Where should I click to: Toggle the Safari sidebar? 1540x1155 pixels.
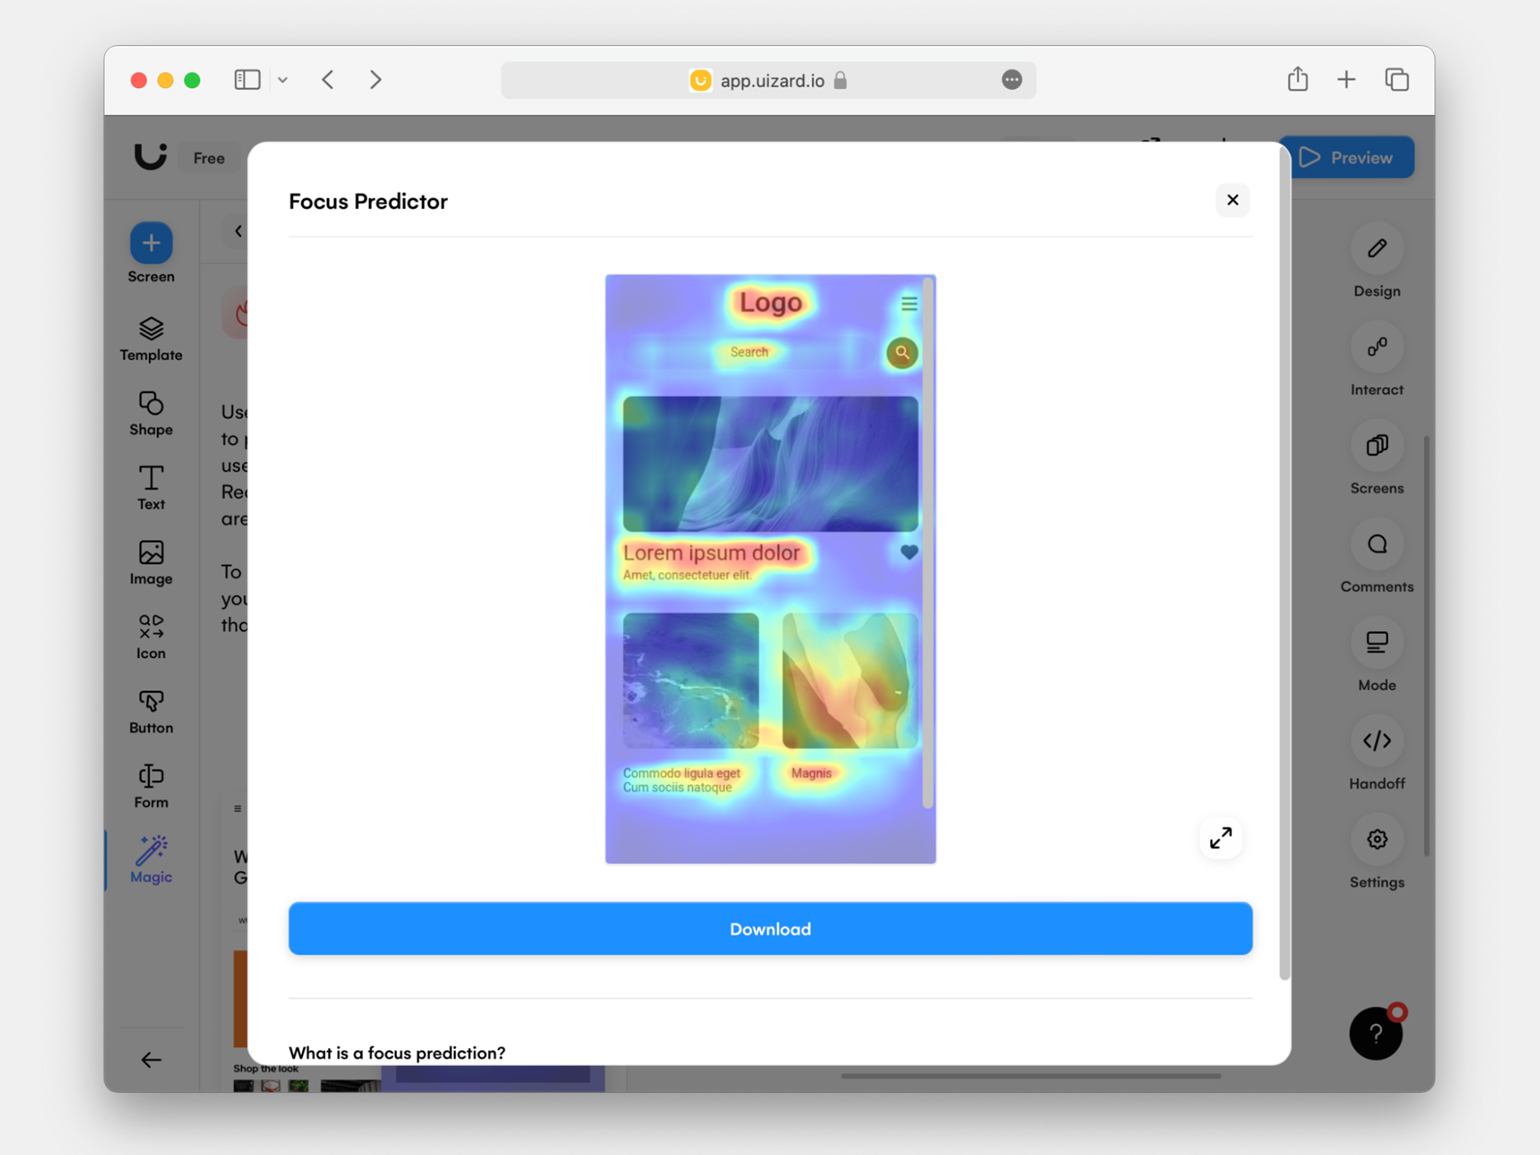click(247, 80)
